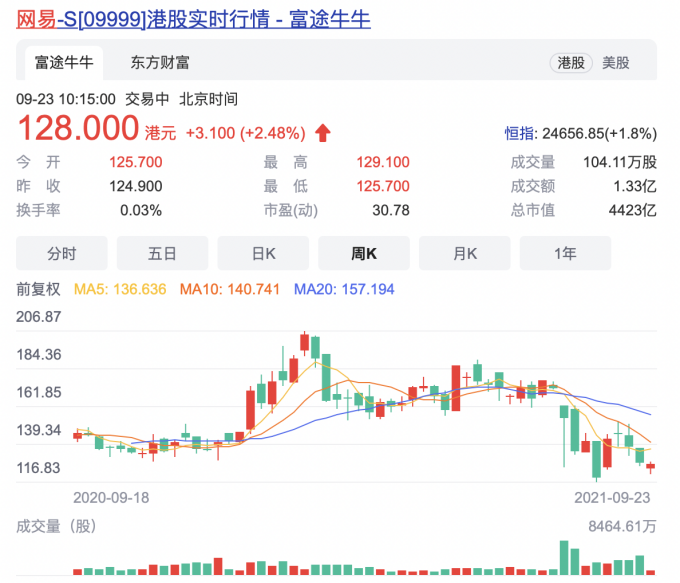This screenshot has height=583, width=680.
Task: Click the 2020-09-18 start date label
Action: pyautogui.click(x=111, y=498)
